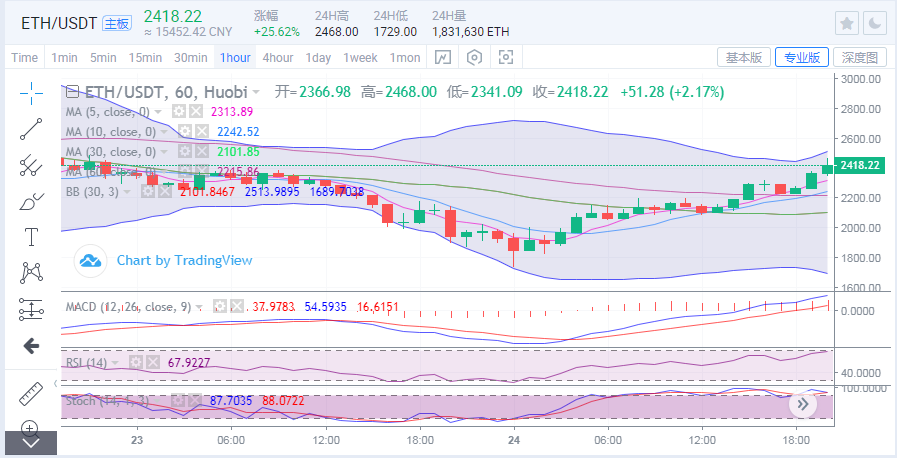Open chart settings hexagon icon

475,57
